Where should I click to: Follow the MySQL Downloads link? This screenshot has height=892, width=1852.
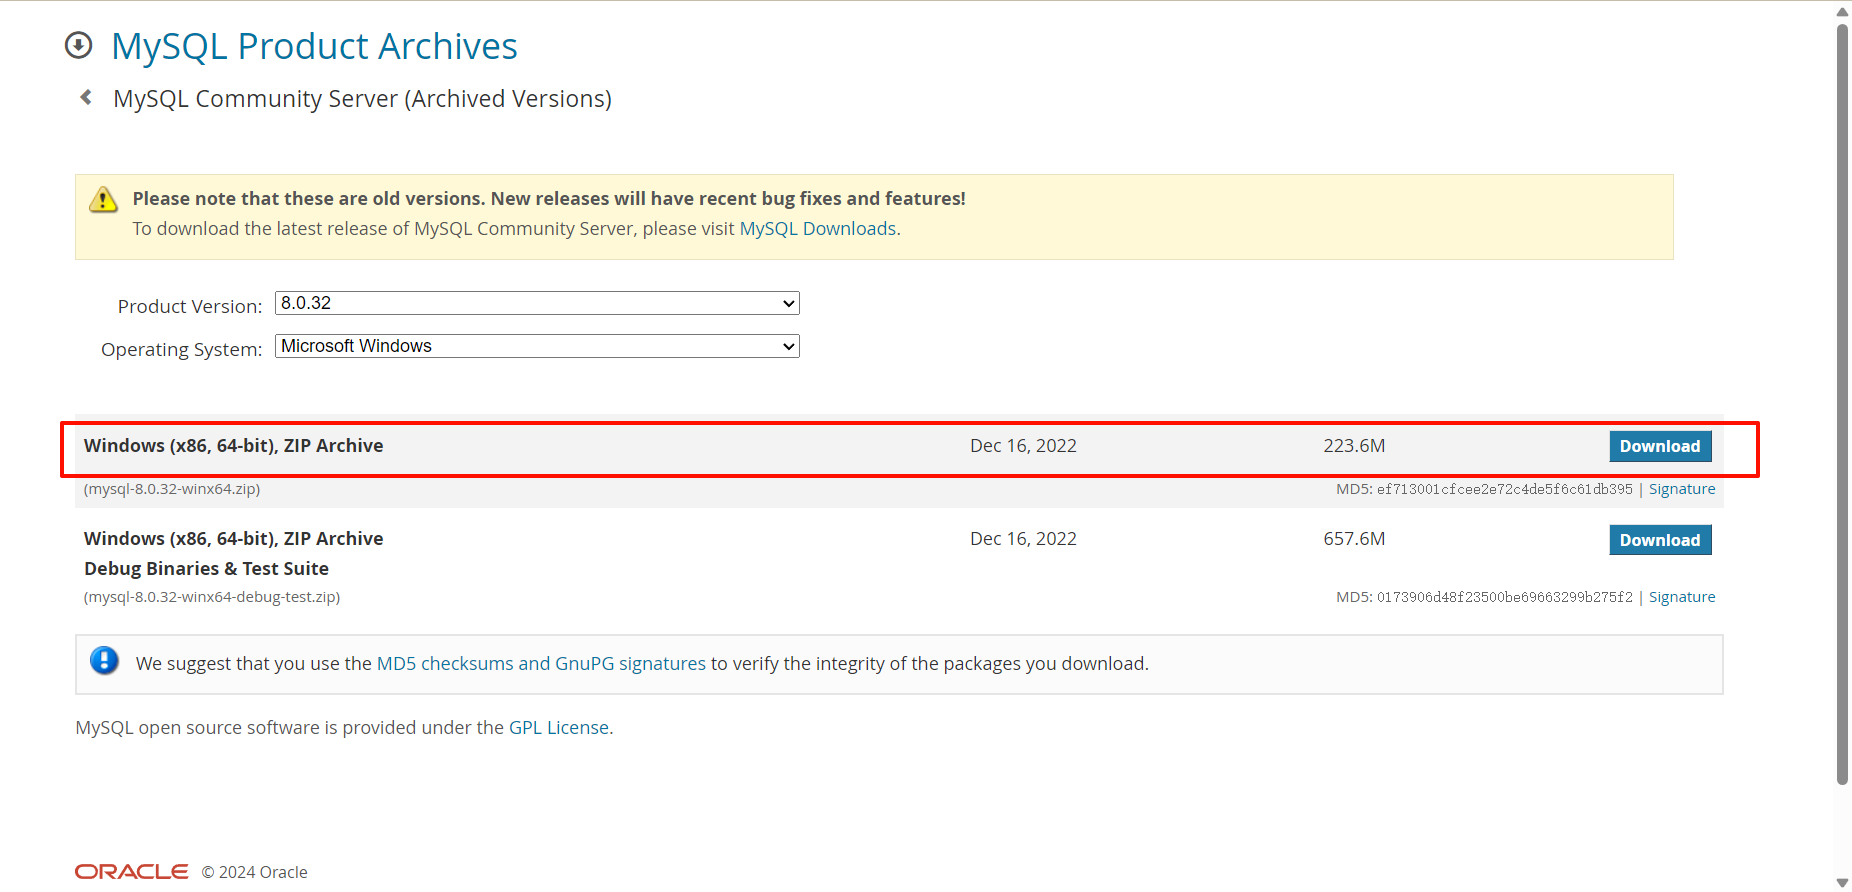coord(817,229)
